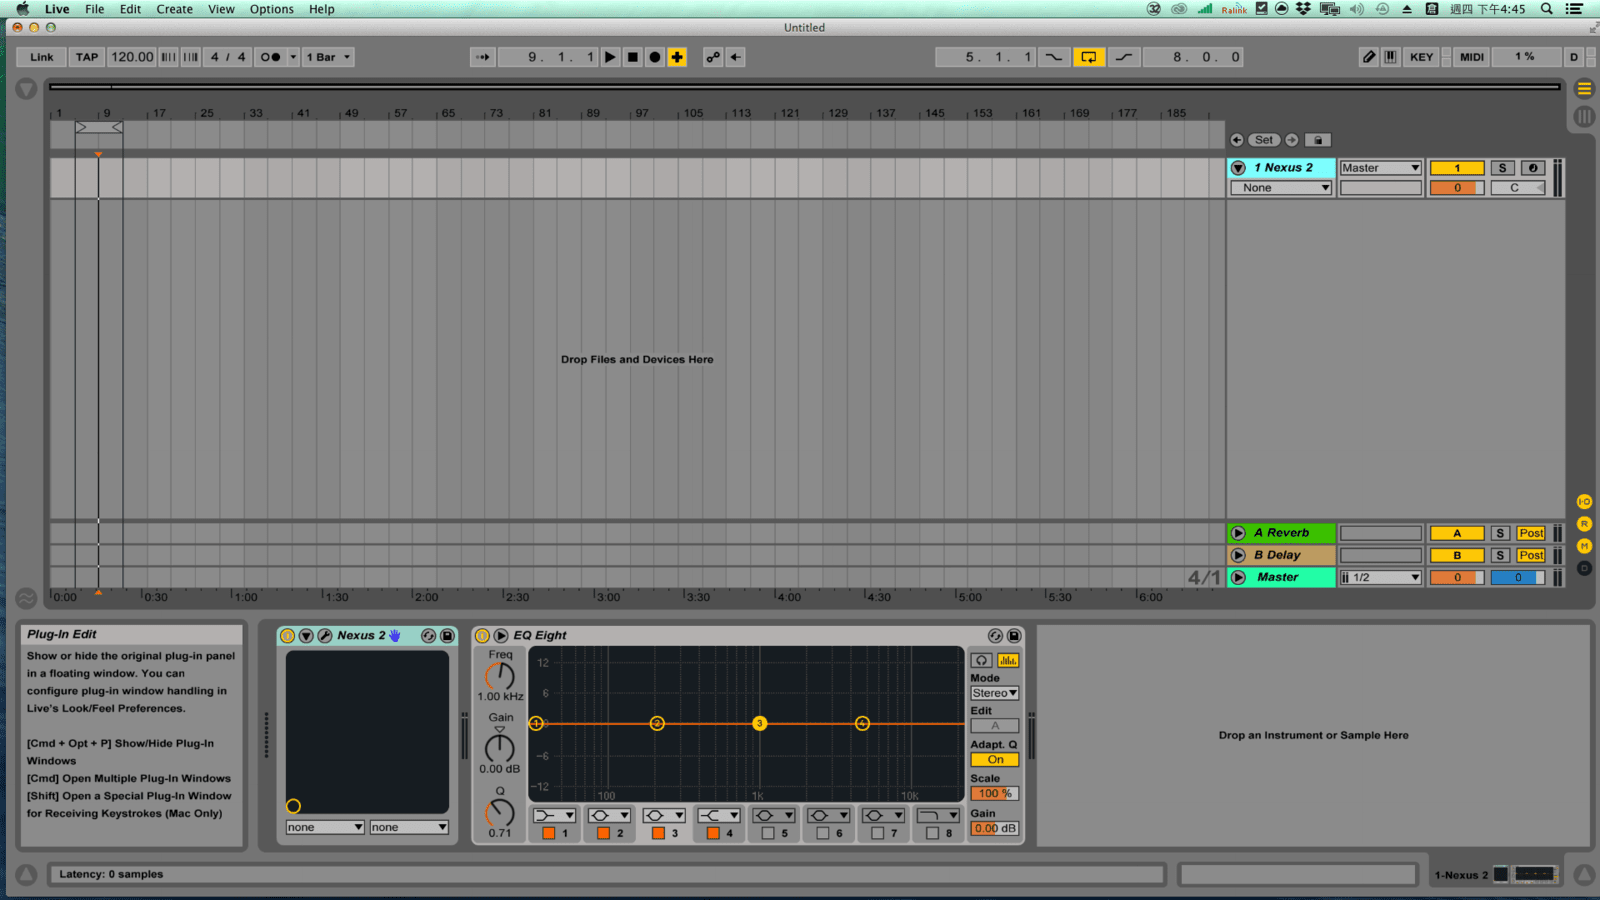Unfold the 1 Nexus 2 track

[1238, 168]
